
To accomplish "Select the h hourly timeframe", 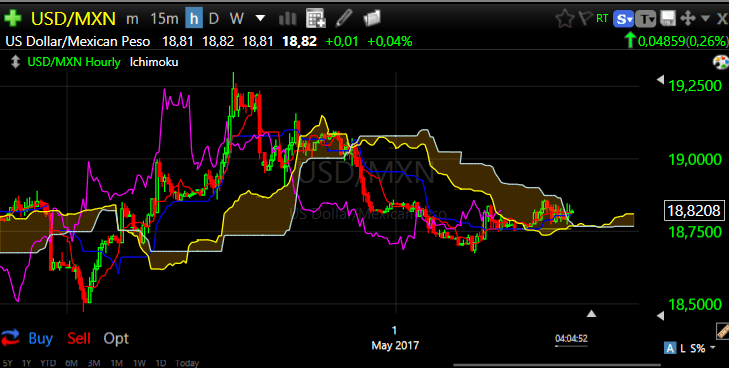I will [x=194, y=19].
